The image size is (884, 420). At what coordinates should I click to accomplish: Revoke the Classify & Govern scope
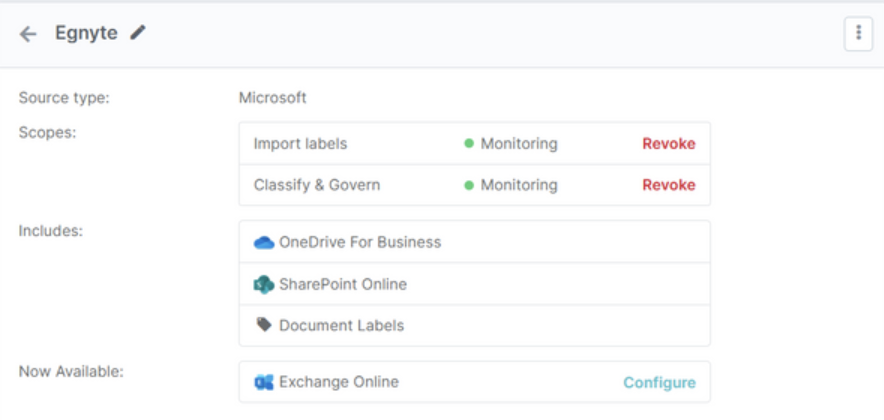click(668, 185)
